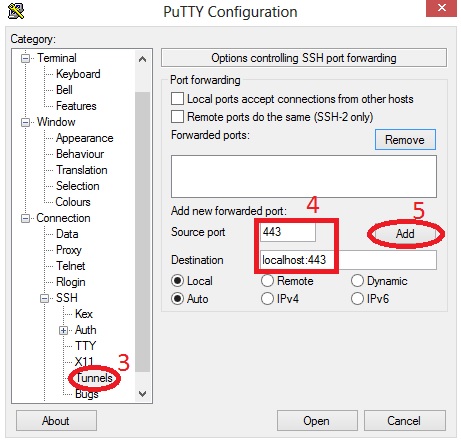461x443 pixels.
Task: Open the Colours category
Action: coord(73,202)
